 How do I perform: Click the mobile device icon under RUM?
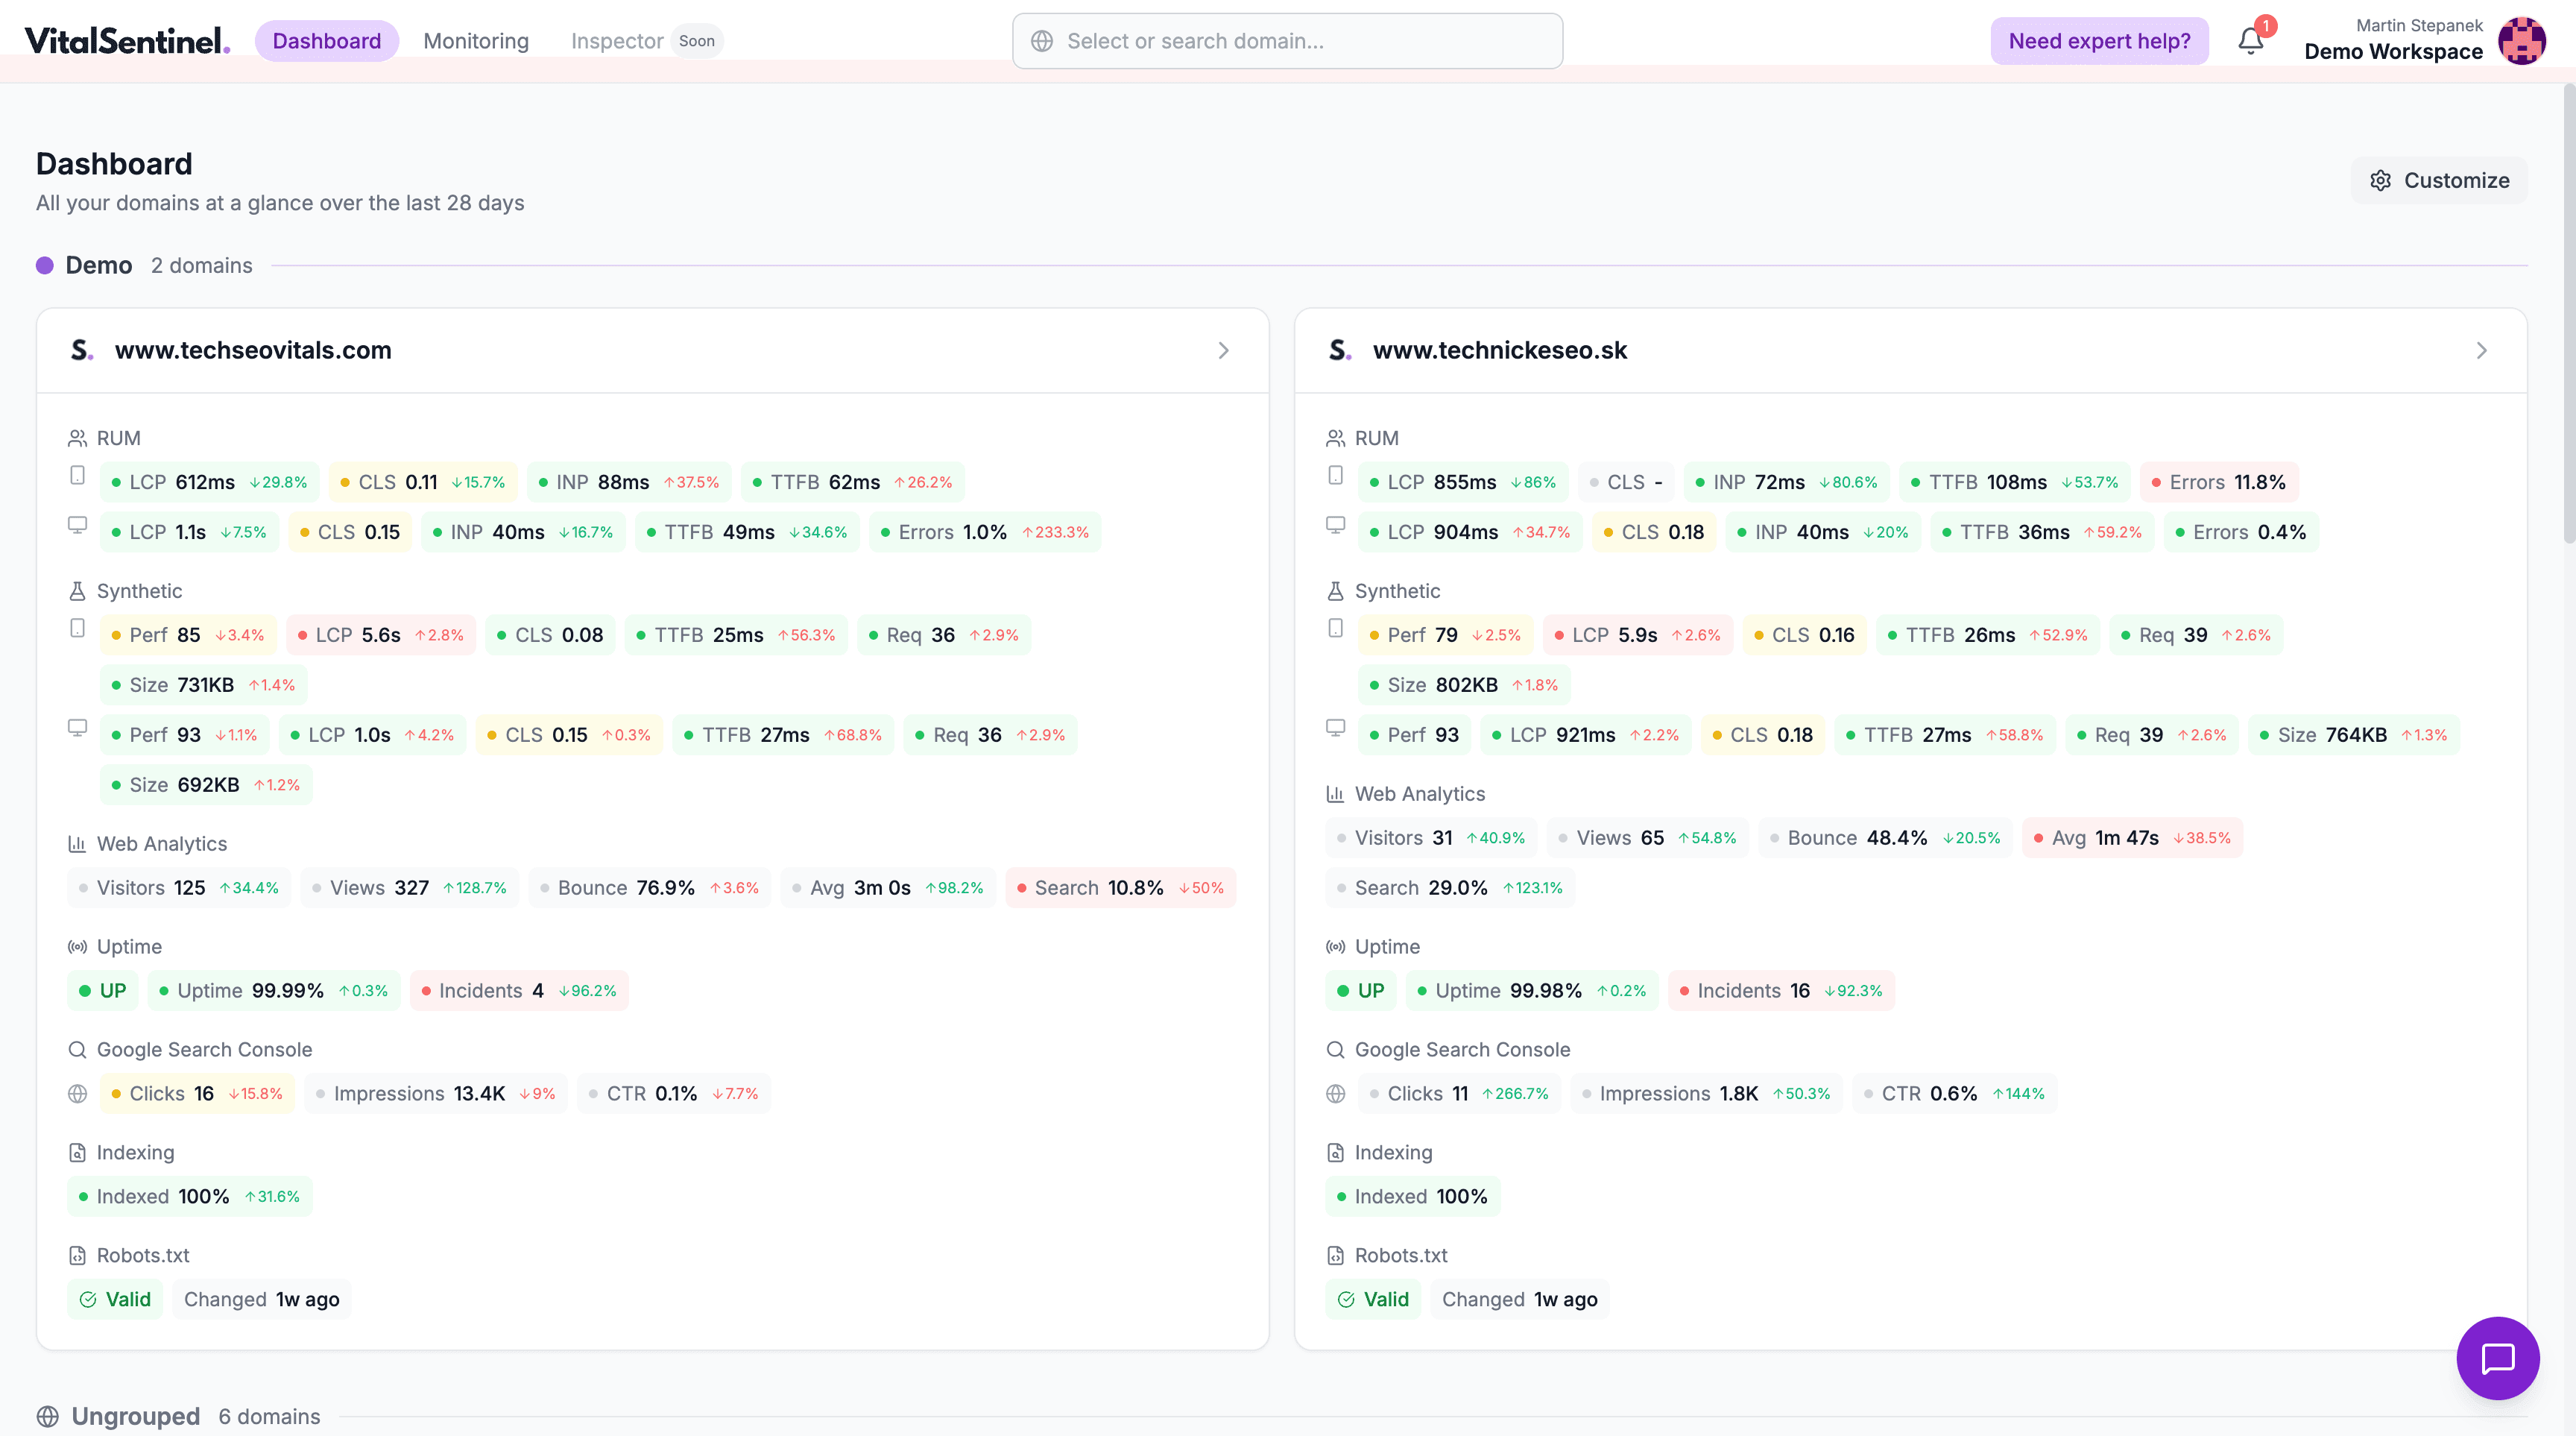click(x=78, y=476)
